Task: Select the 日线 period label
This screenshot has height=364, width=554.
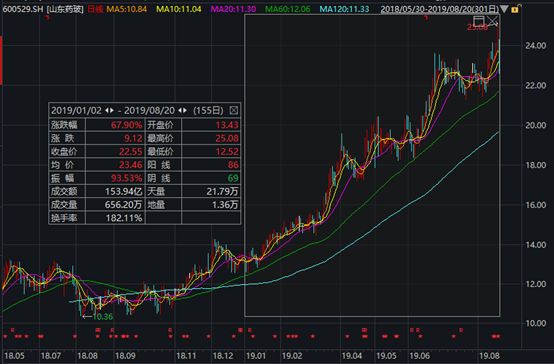Action: click(95, 9)
